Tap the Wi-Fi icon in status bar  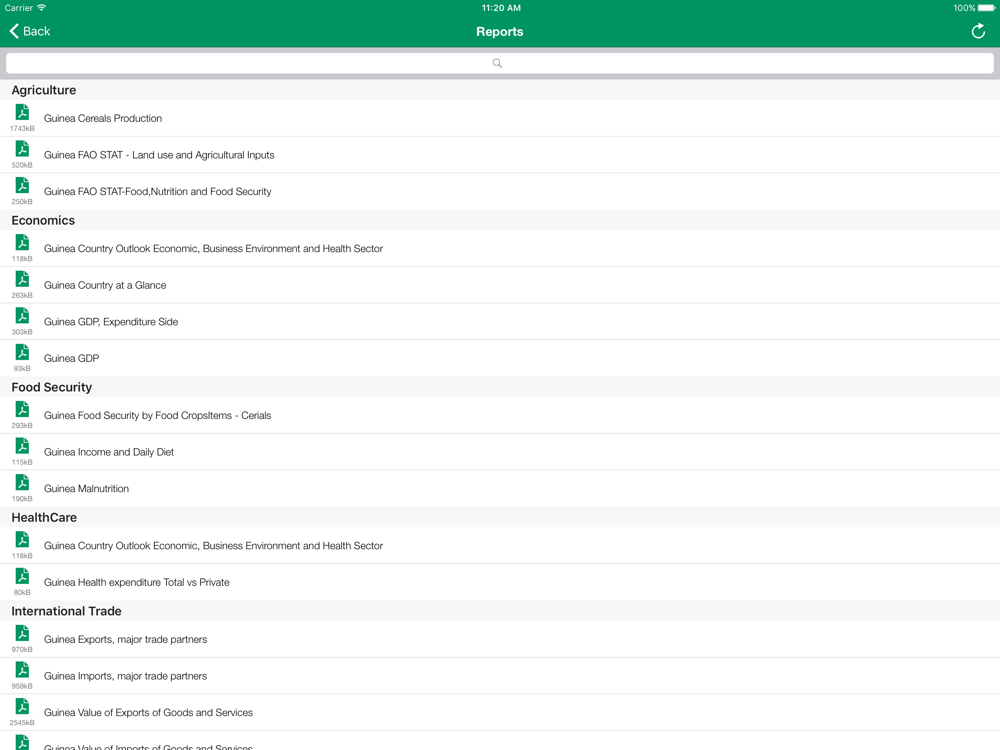41,8
